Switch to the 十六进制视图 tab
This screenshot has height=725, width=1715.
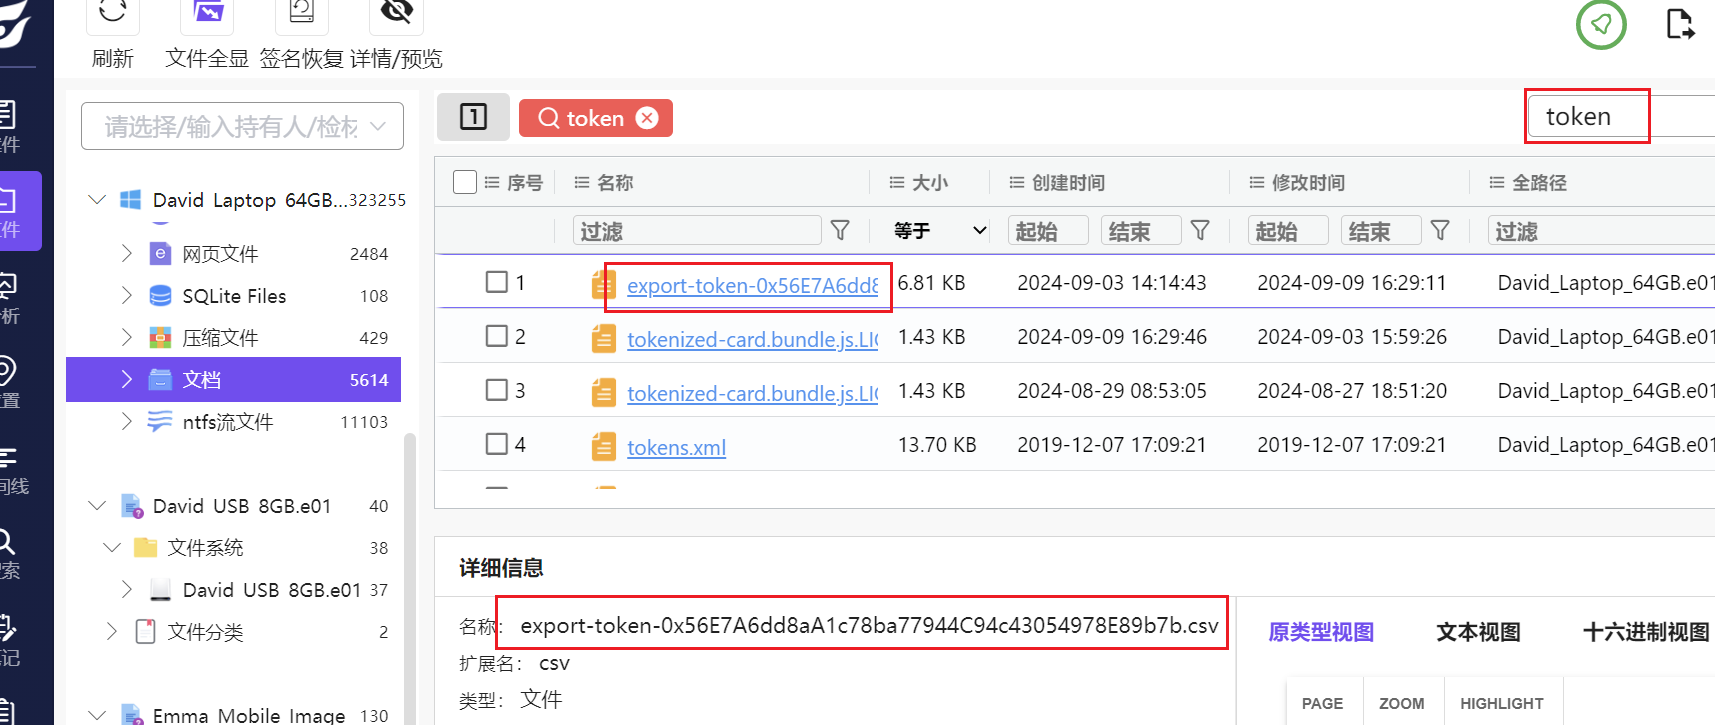tap(1645, 632)
